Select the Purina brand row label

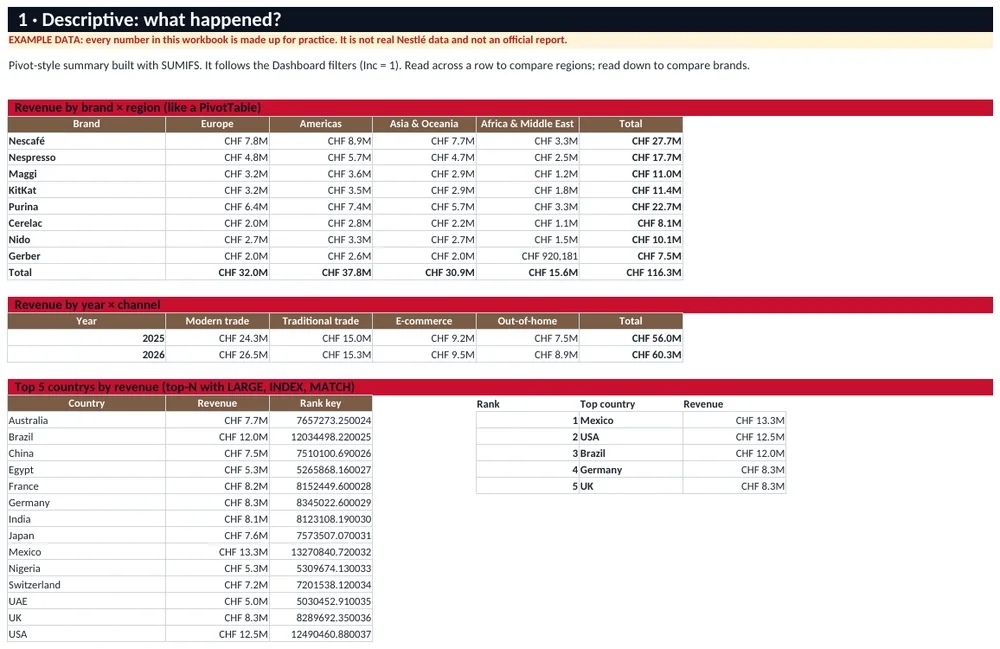(86, 207)
